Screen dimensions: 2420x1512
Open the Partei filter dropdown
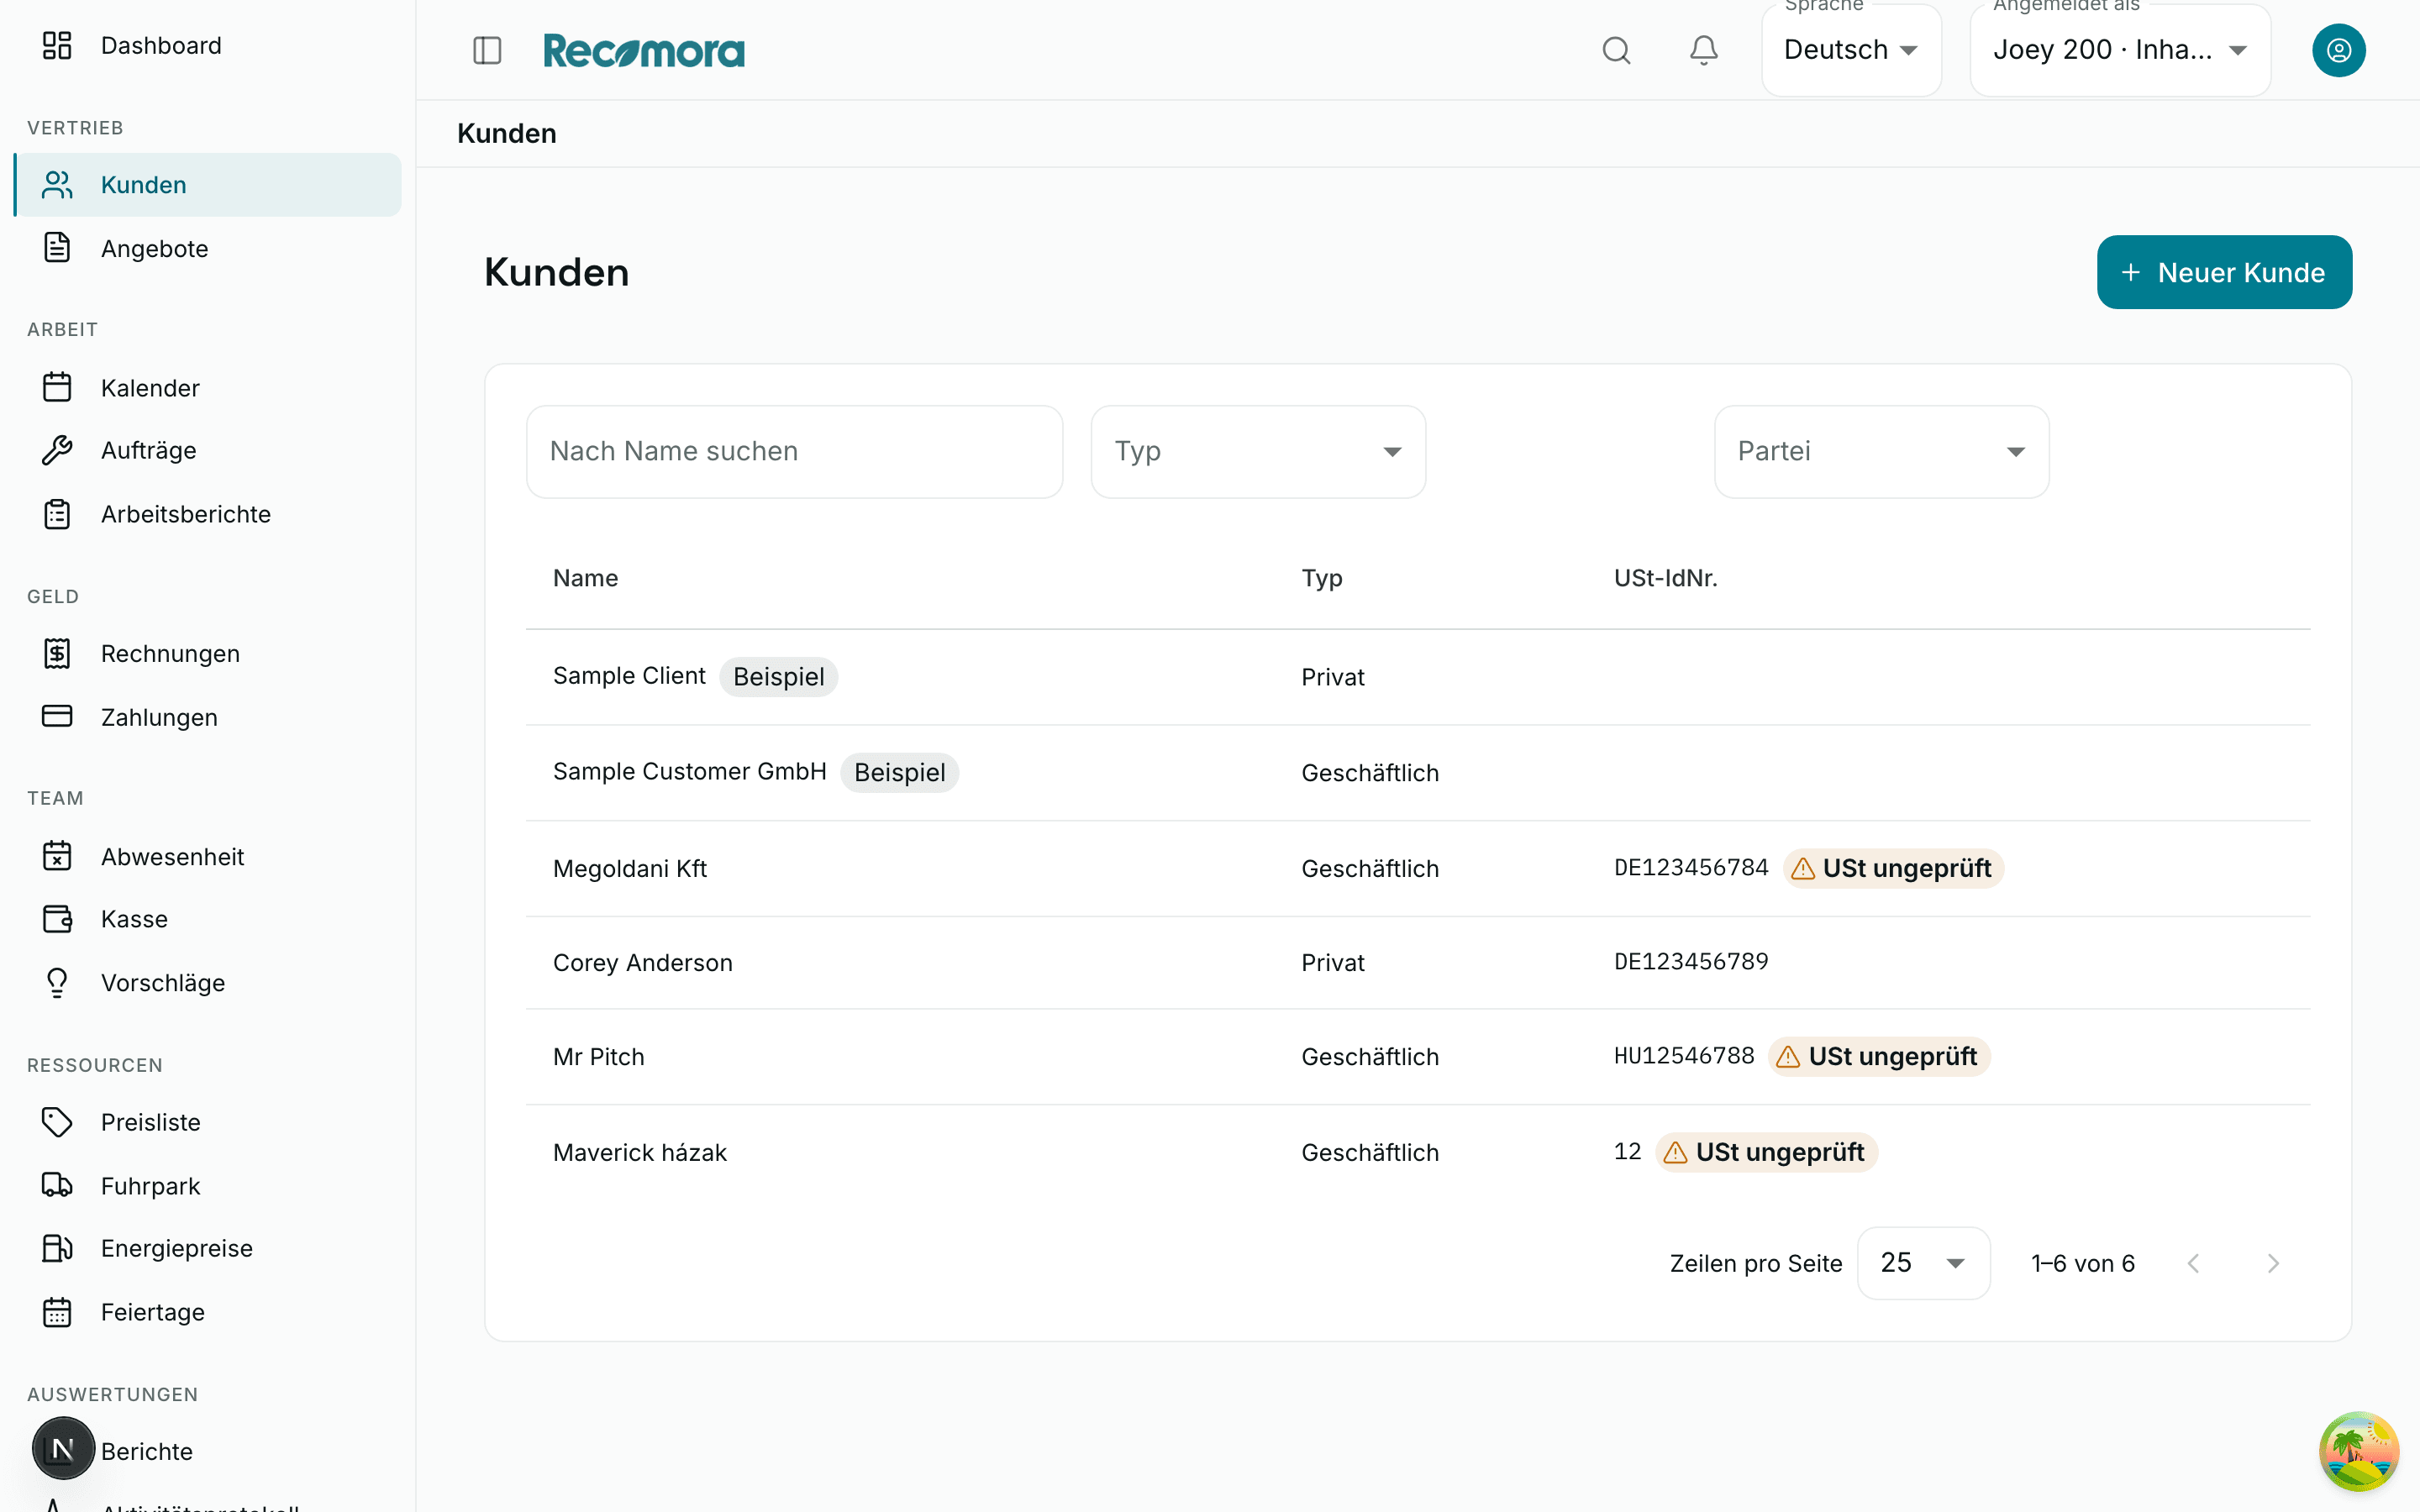pos(1881,451)
